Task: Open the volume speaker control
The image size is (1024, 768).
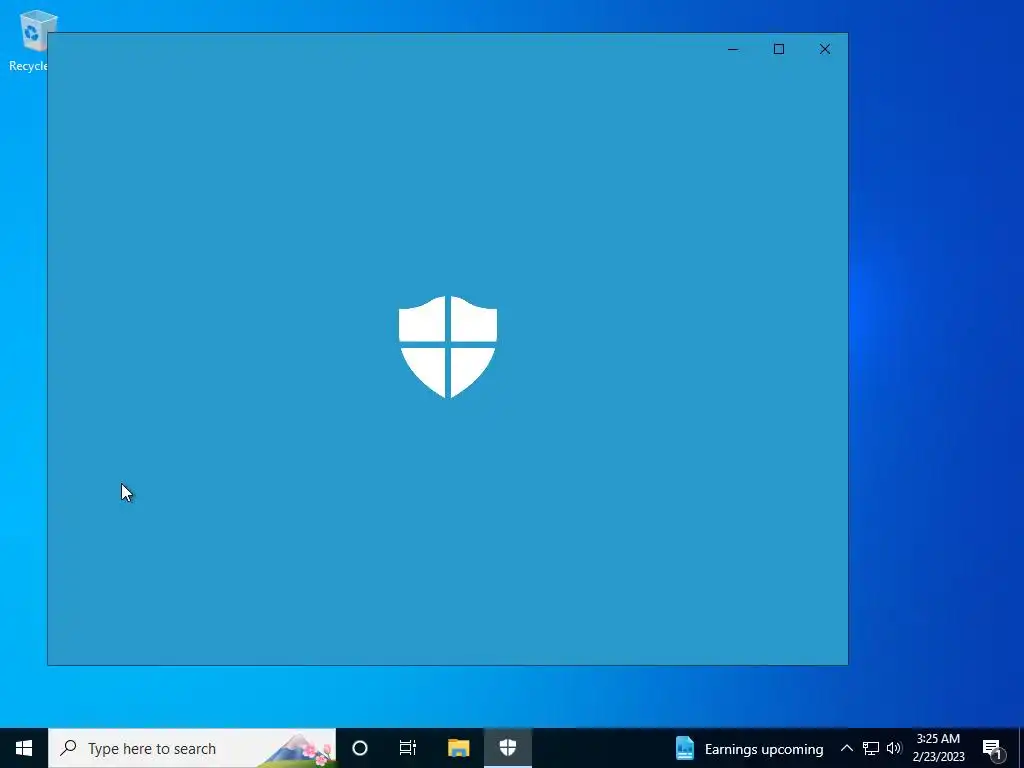Action: [x=894, y=748]
